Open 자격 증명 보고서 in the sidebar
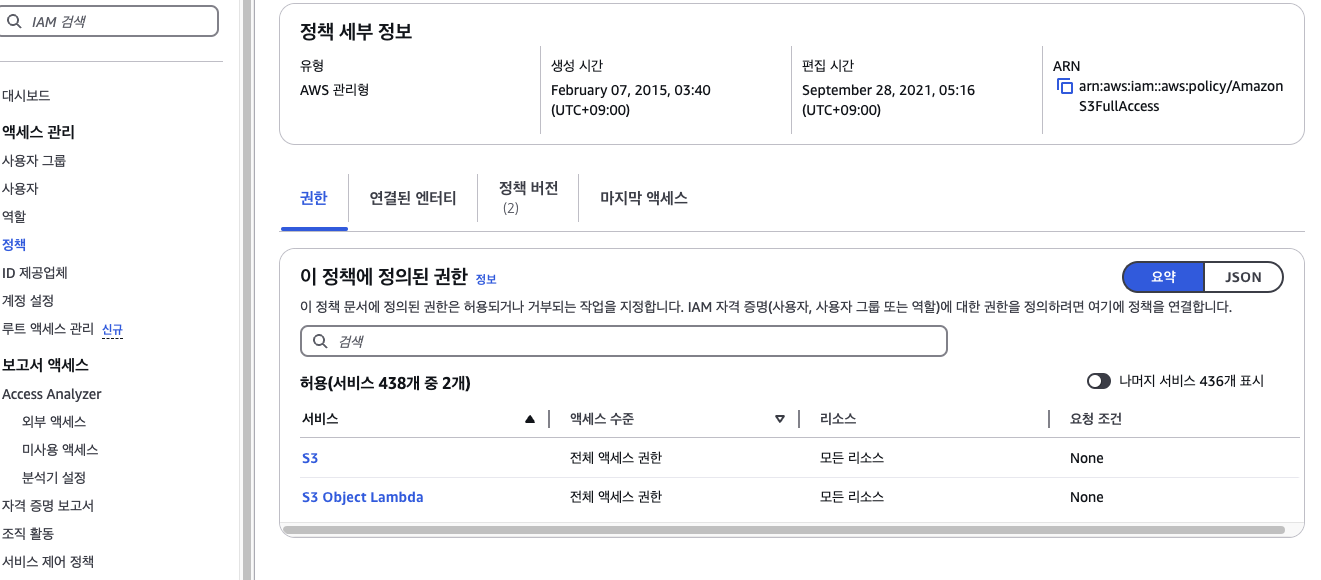 (x=48, y=506)
